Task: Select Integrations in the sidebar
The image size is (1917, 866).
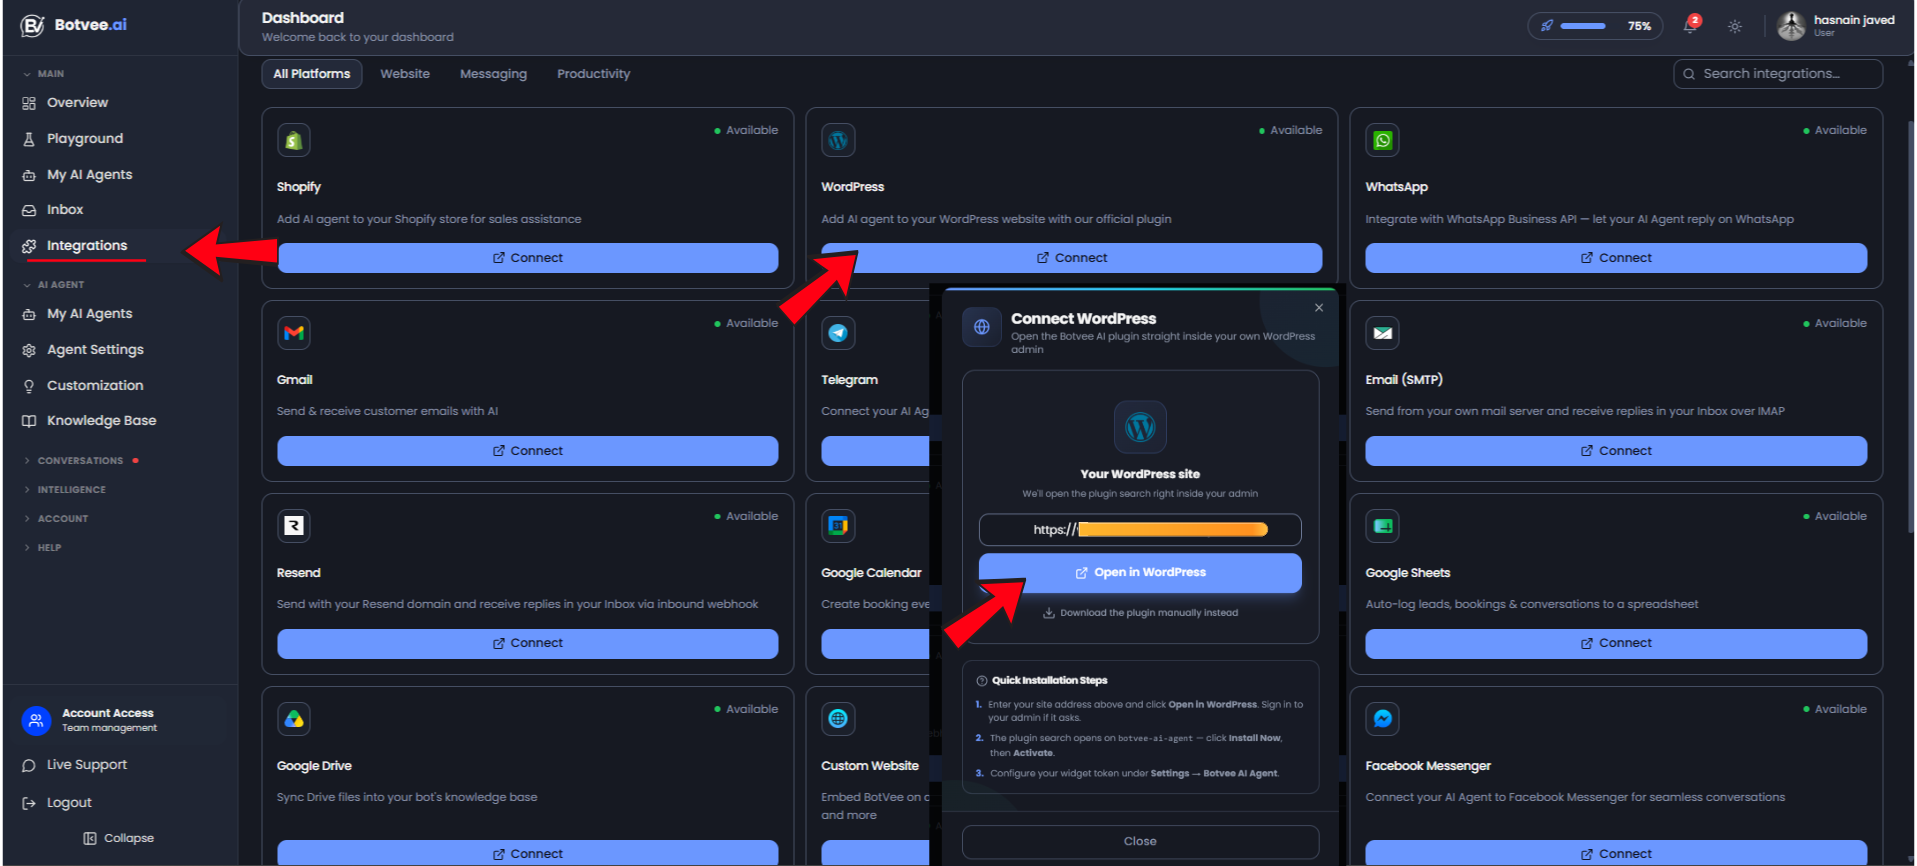Action: (87, 246)
